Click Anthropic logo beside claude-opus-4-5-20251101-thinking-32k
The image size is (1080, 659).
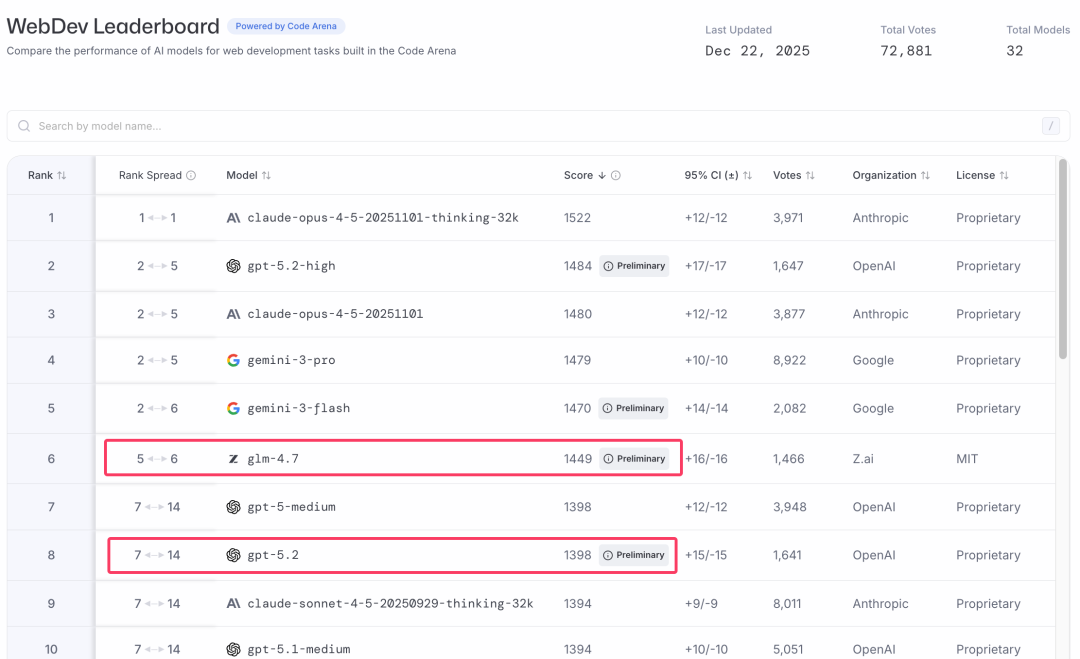pos(233,218)
